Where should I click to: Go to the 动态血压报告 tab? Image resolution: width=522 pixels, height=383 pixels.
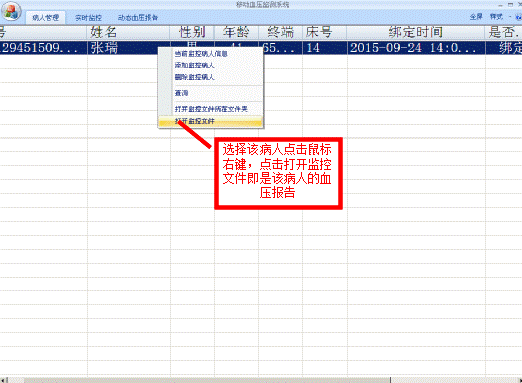138,18
